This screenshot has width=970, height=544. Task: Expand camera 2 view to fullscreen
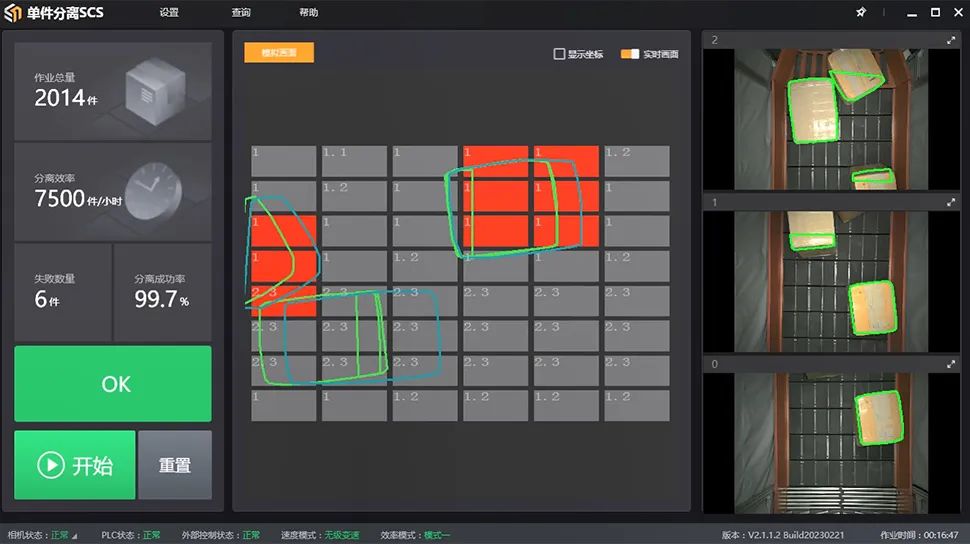pos(951,40)
